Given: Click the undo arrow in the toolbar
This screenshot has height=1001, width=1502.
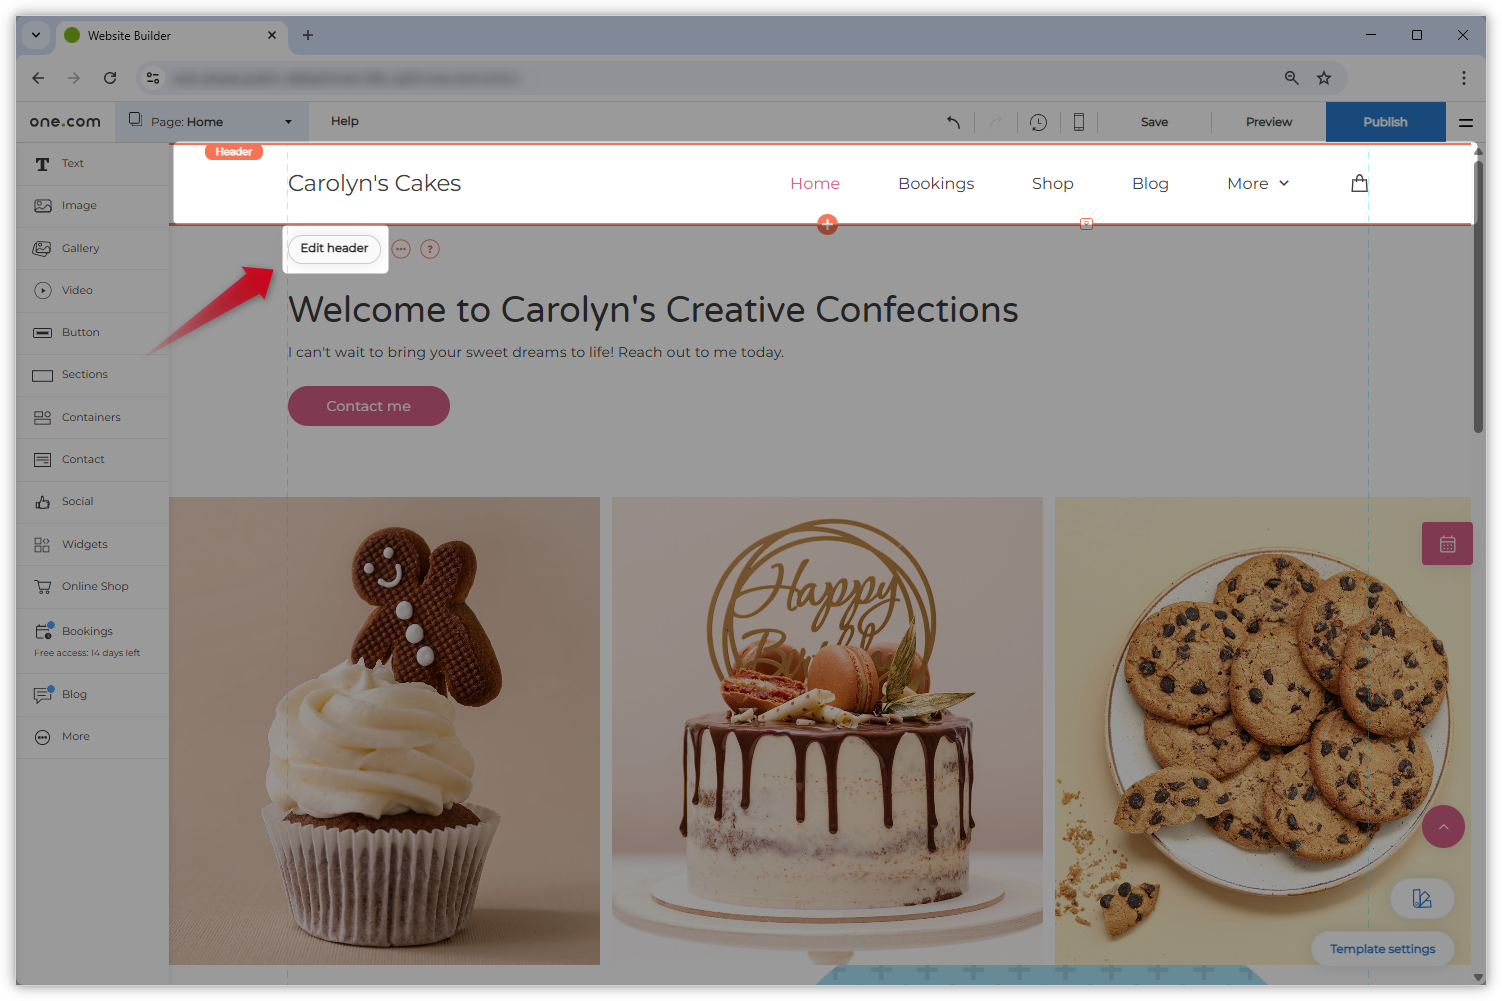Looking at the screenshot, I should [x=952, y=121].
